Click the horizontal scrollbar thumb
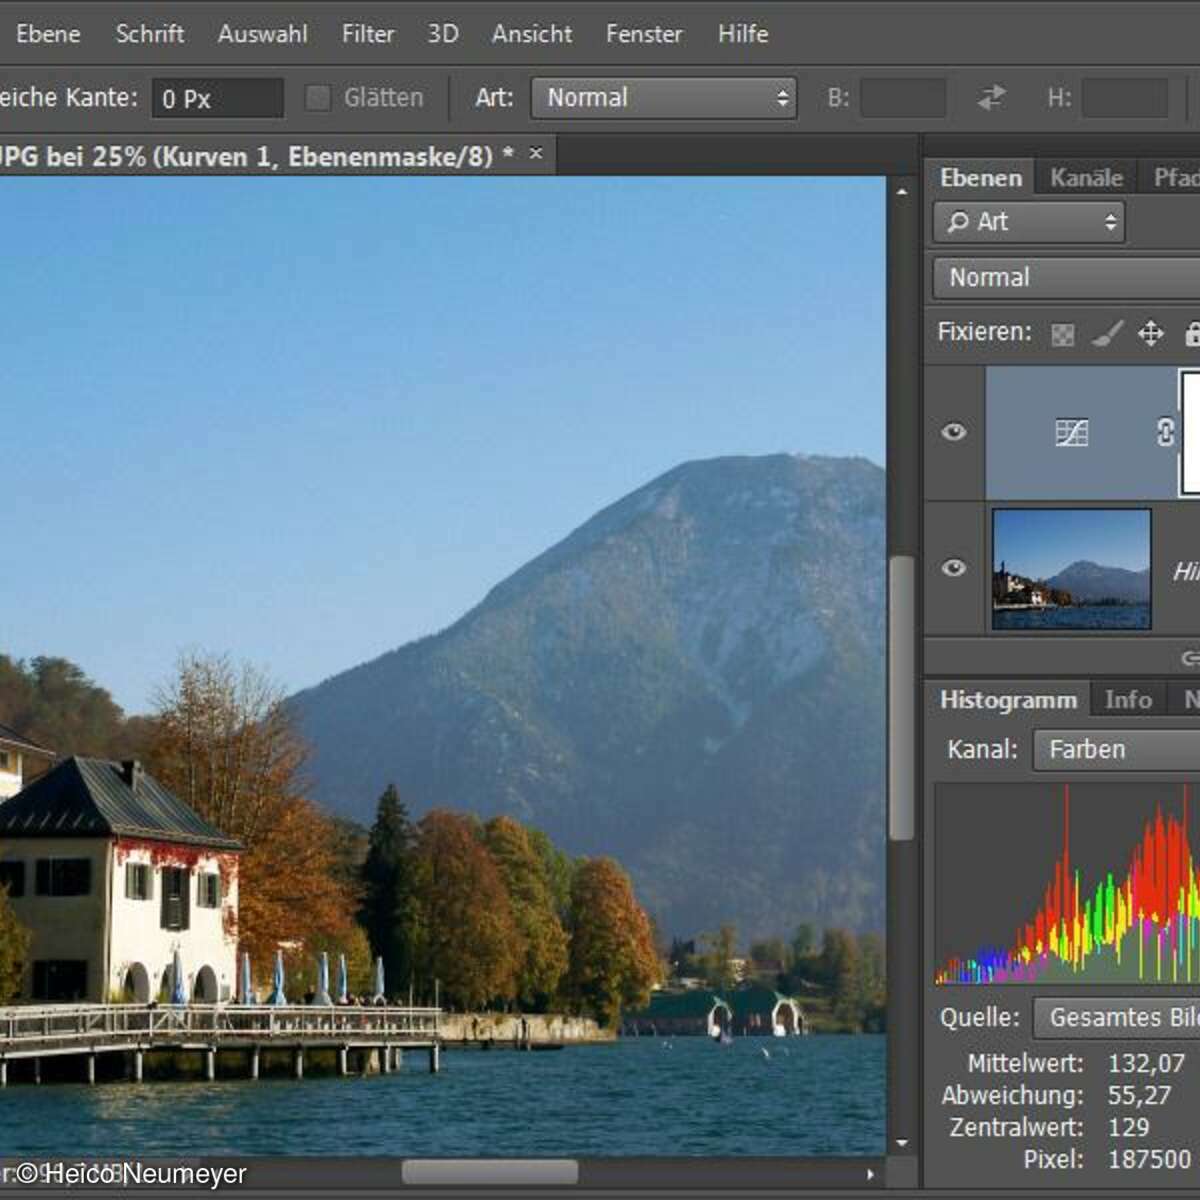The width and height of the screenshot is (1200, 1200). [x=490, y=1171]
